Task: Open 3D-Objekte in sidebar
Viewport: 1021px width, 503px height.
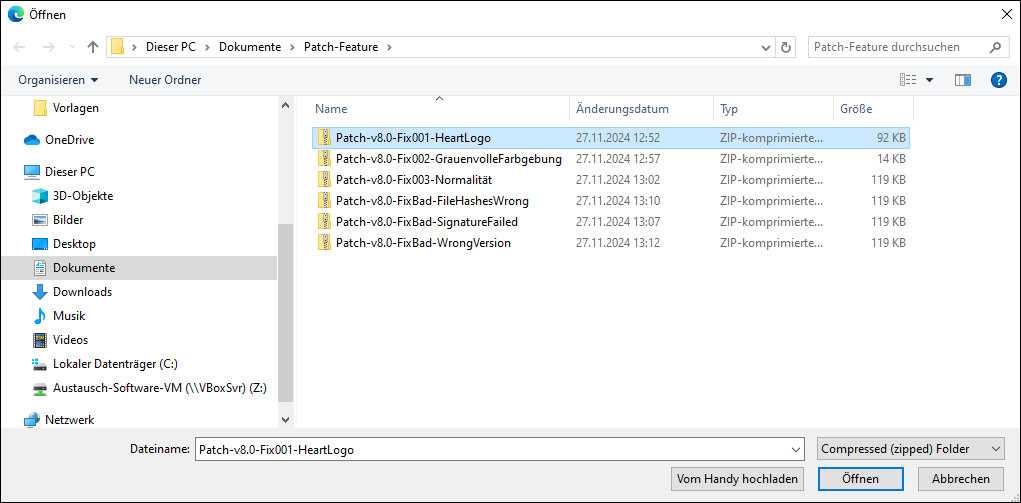Action: [83, 196]
